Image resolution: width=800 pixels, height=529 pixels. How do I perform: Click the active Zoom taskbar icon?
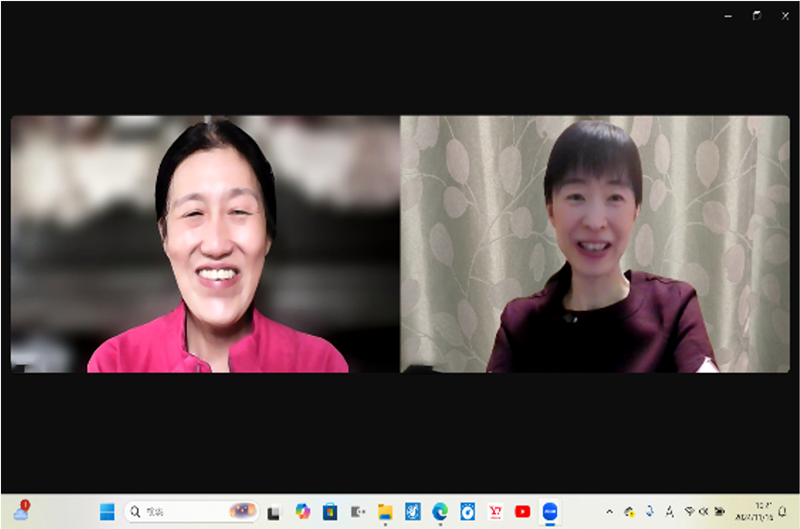coord(549,512)
